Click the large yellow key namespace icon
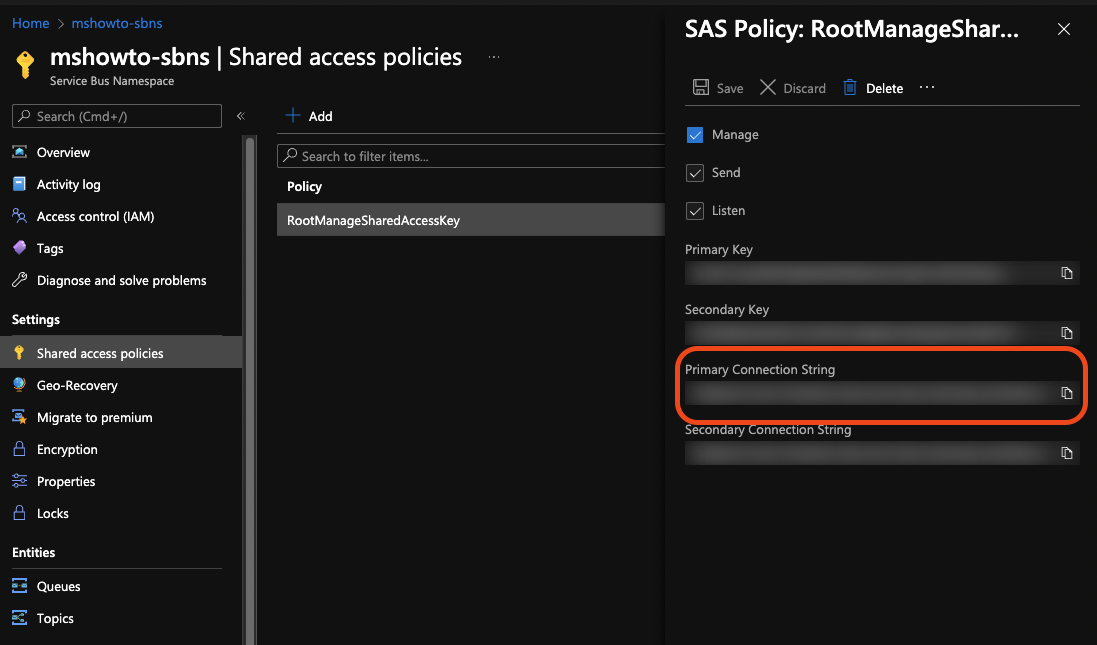The width and height of the screenshot is (1097, 645). 25,64
